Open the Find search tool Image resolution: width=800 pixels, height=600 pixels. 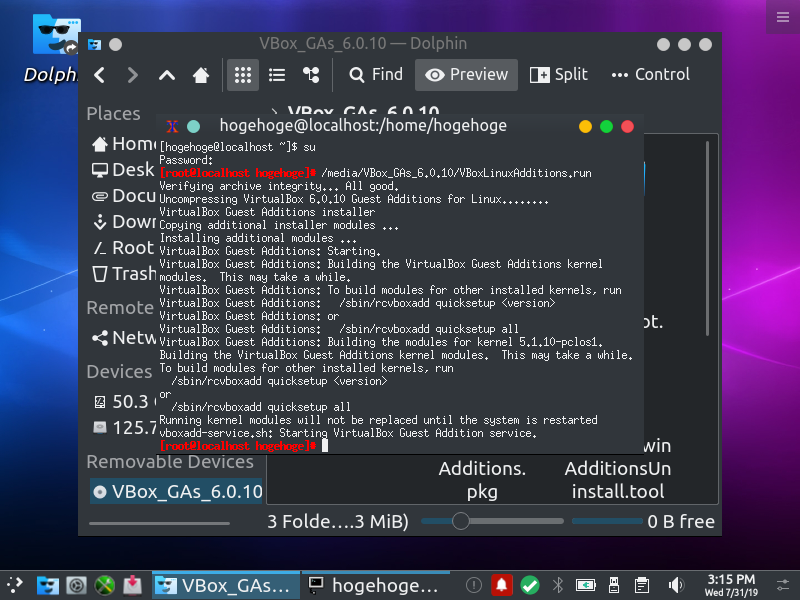pos(376,75)
